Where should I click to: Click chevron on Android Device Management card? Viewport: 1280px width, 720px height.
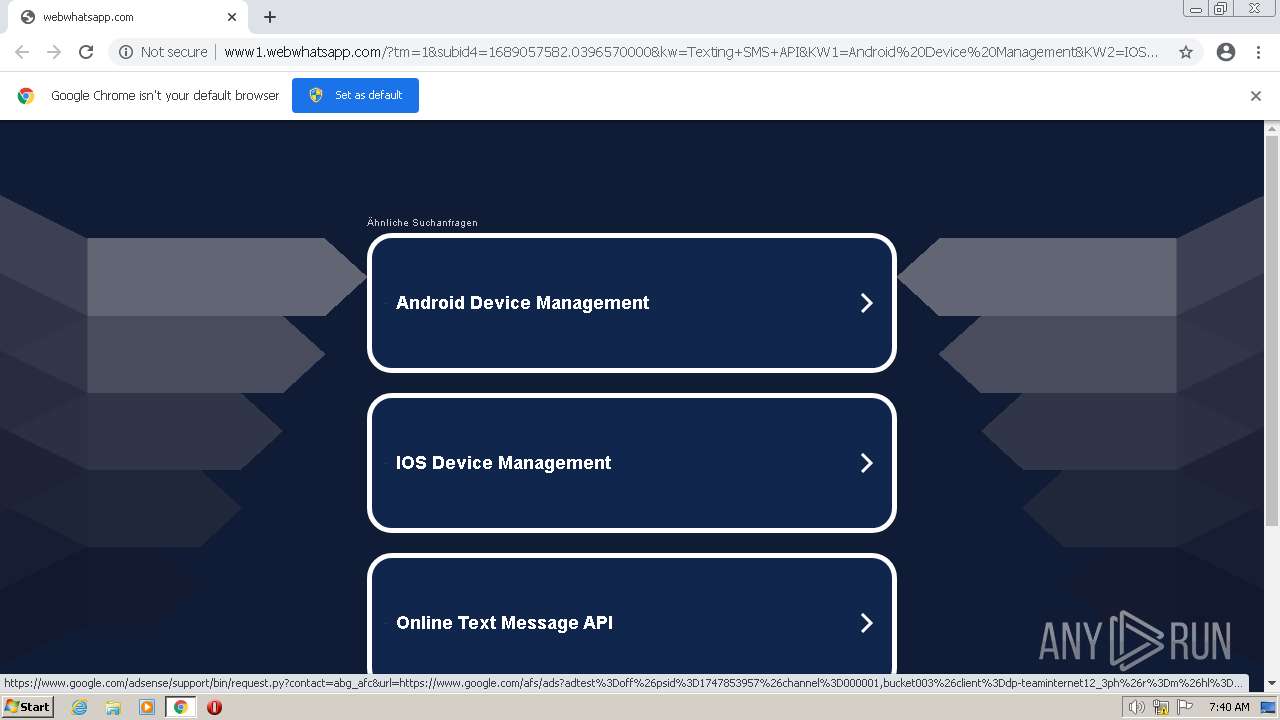coord(867,303)
